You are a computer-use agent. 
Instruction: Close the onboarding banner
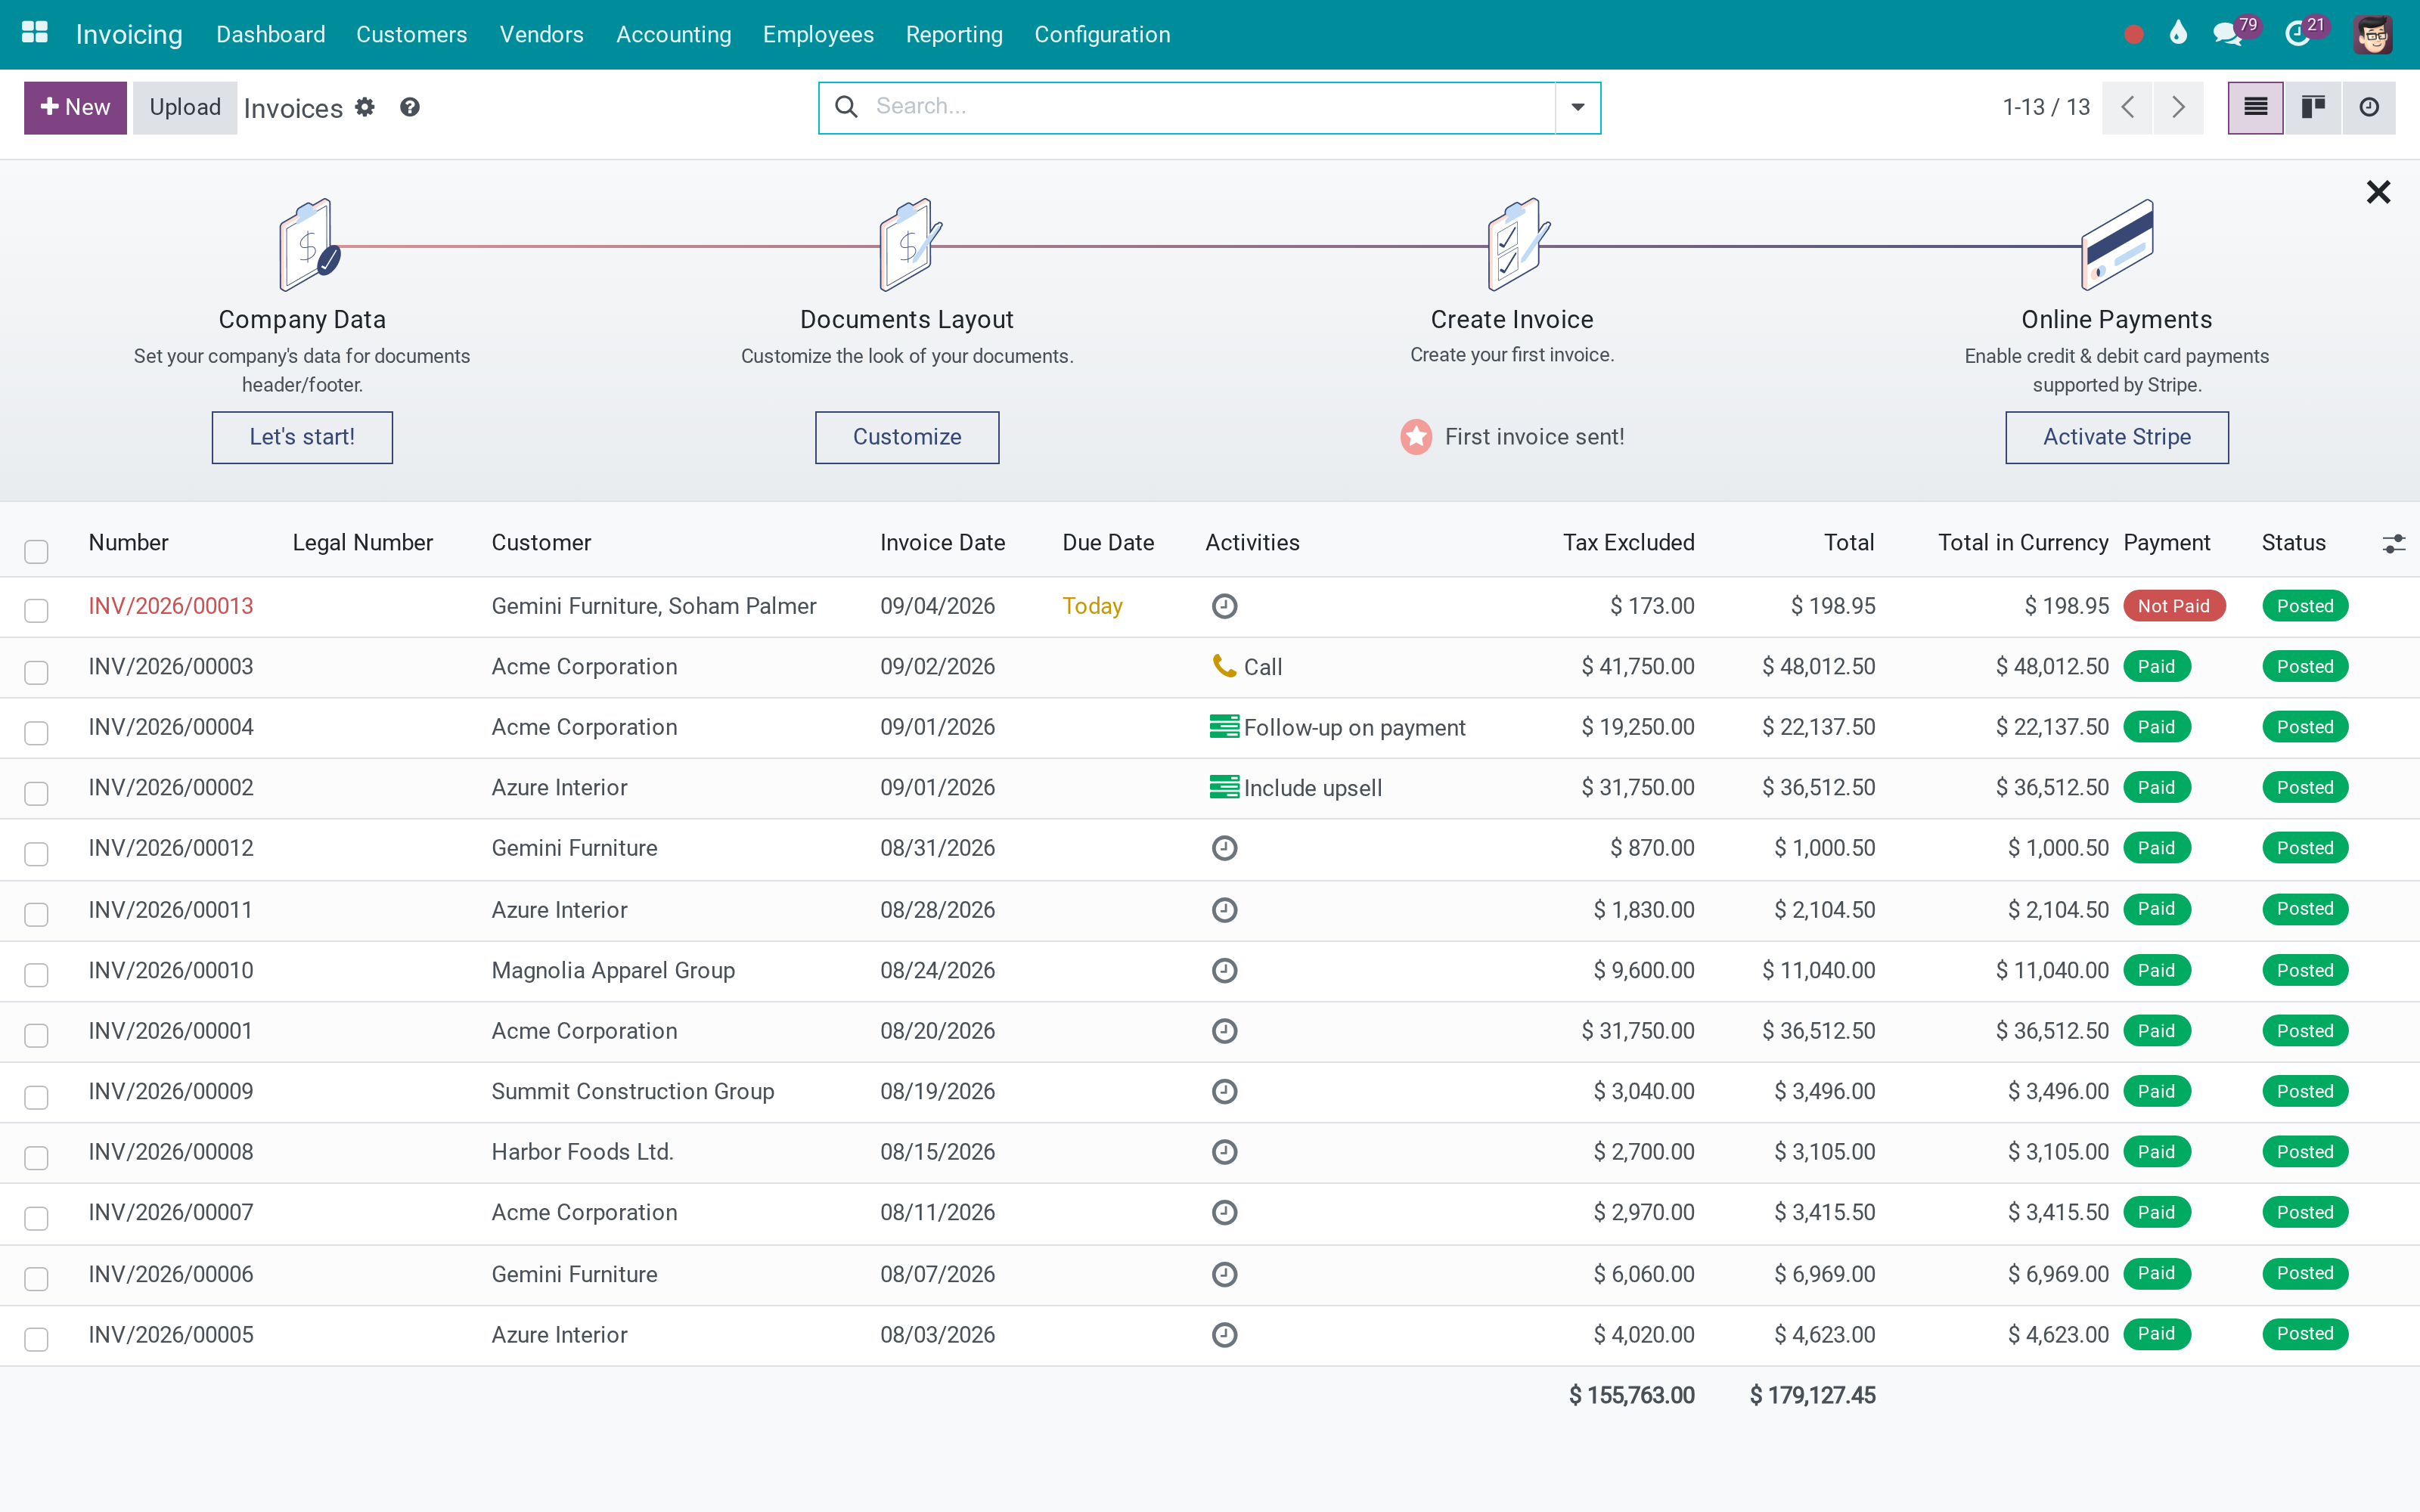pos(2378,192)
